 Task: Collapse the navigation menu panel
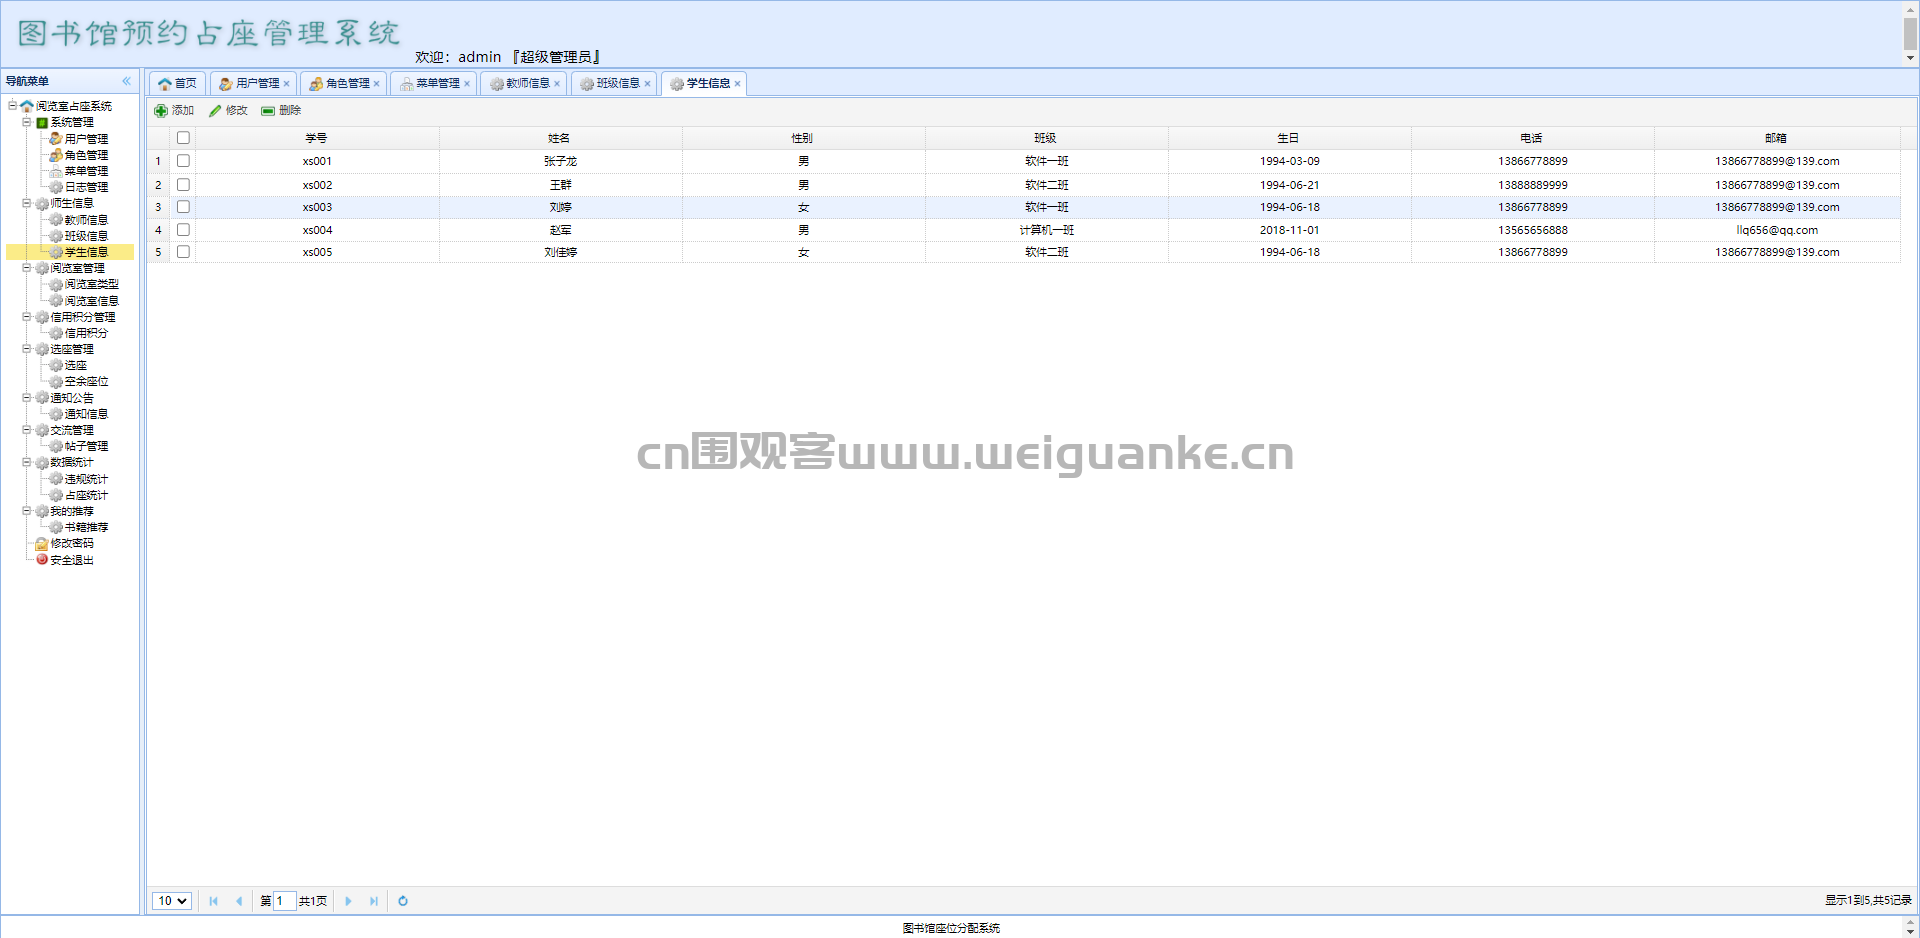(x=127, y=81)
